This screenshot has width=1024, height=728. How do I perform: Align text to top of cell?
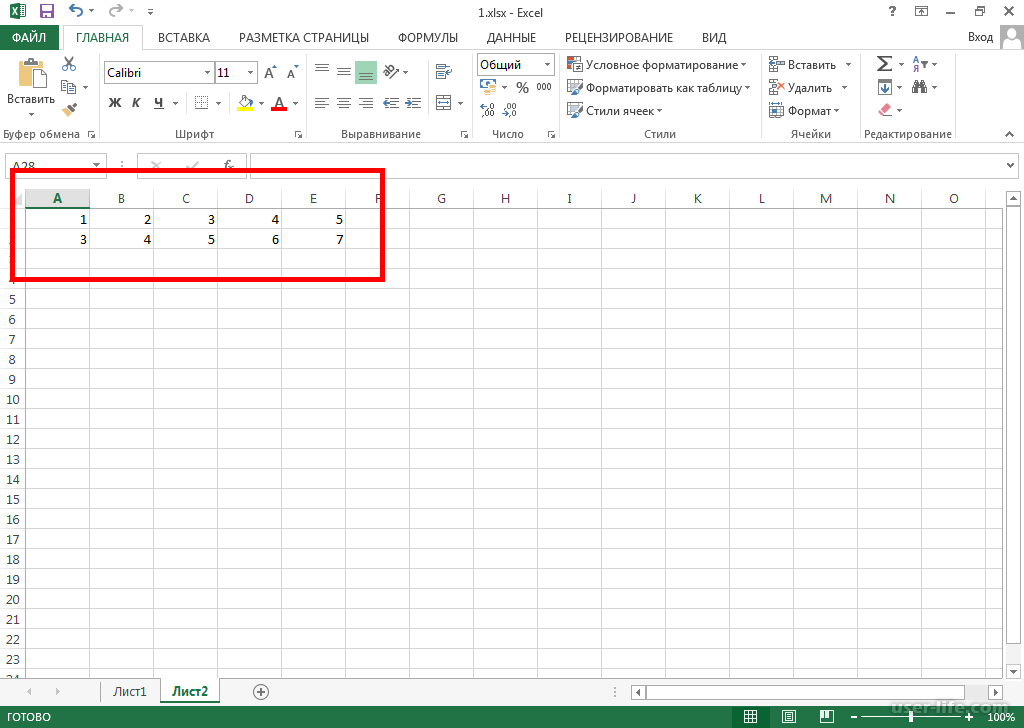(x=321, y=69)
